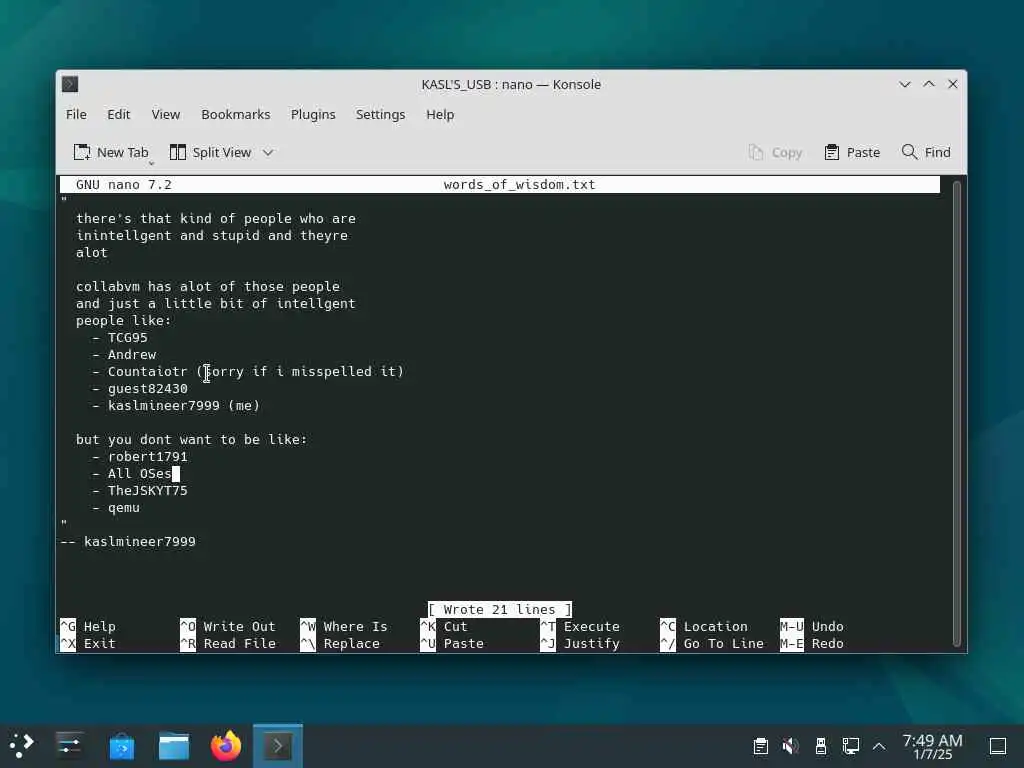Click the TheJSKYT75 line
1024x768 pixels.
coord(140,490)
